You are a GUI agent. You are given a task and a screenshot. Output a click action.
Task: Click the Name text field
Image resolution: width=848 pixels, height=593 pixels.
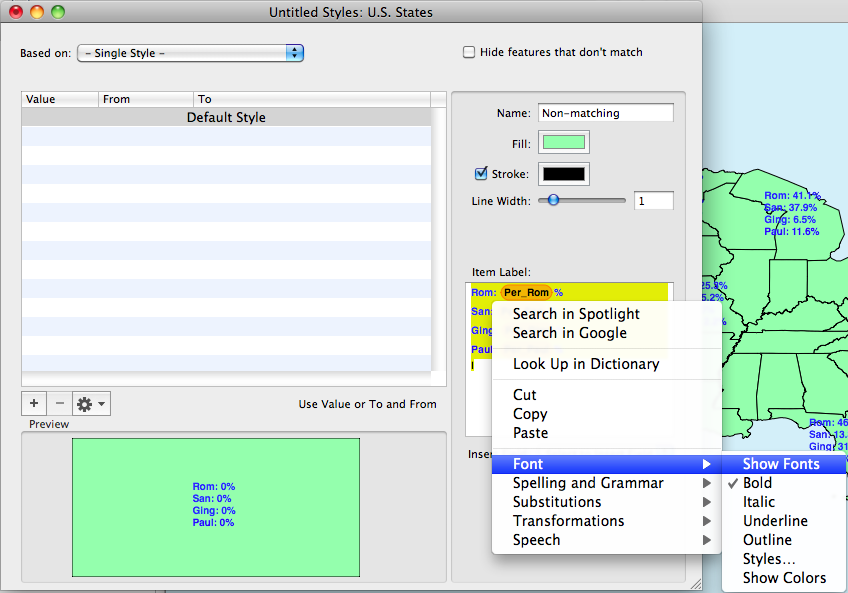tap(605, 113)
